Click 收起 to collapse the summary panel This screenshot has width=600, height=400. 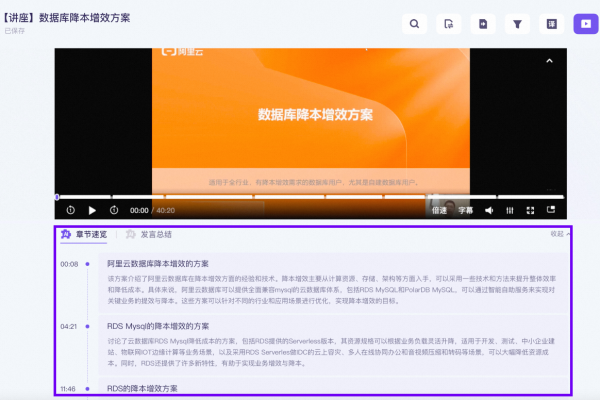(x=560, y=233)
